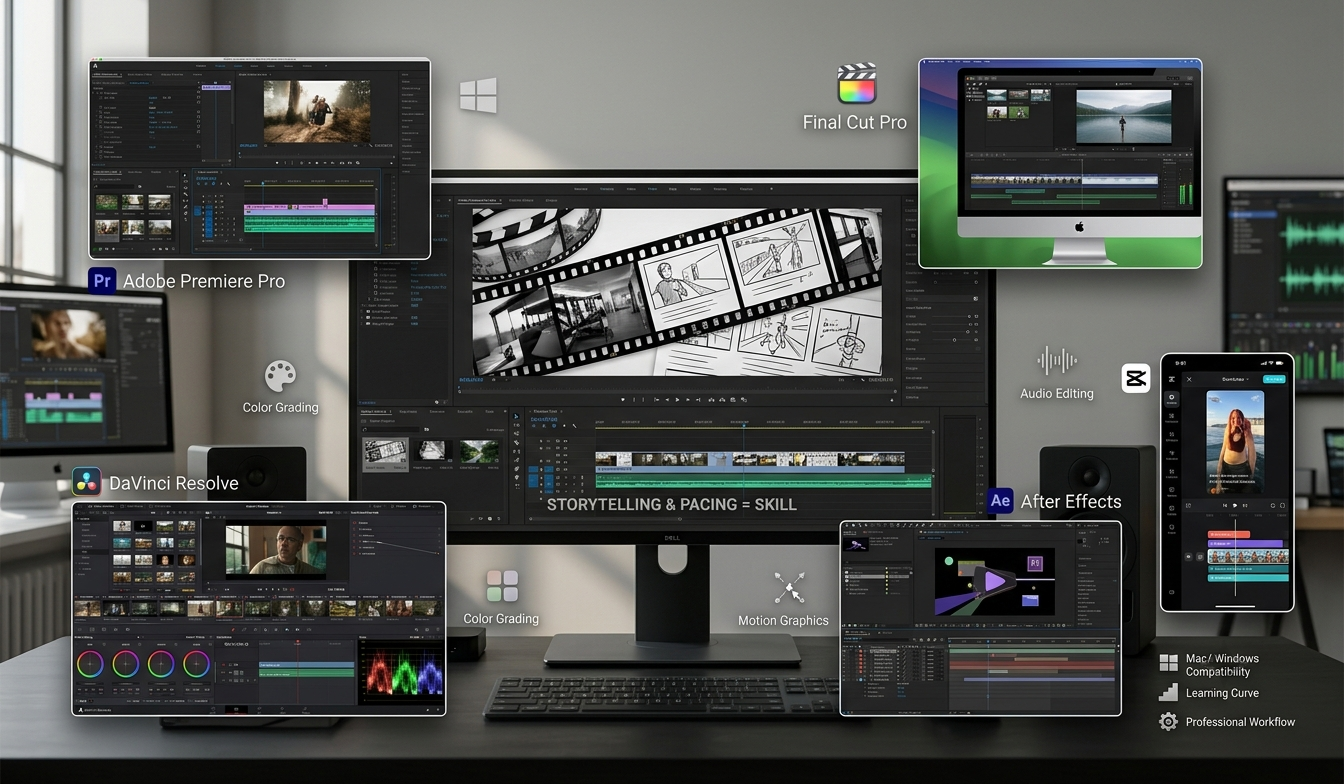
Task: Select the red clip in CapCut phone timeline
Action: [x=1229, y=534]
